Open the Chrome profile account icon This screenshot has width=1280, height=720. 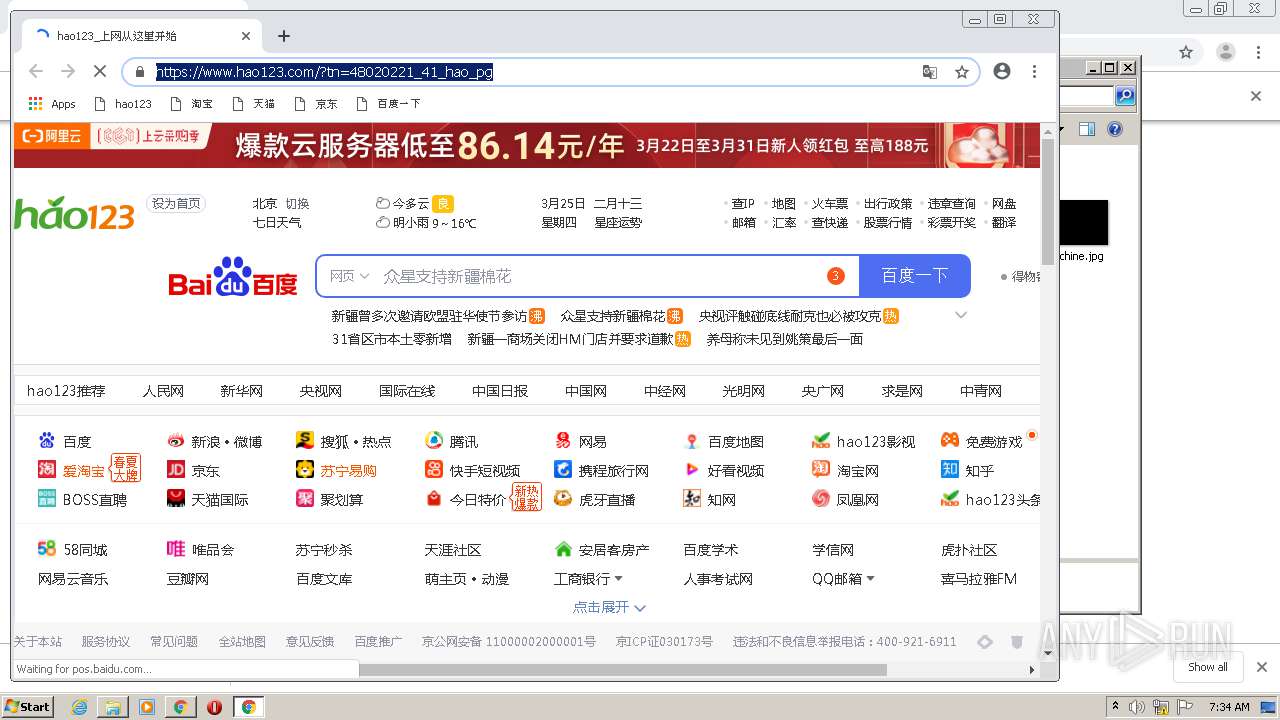tap(1002, 72)
